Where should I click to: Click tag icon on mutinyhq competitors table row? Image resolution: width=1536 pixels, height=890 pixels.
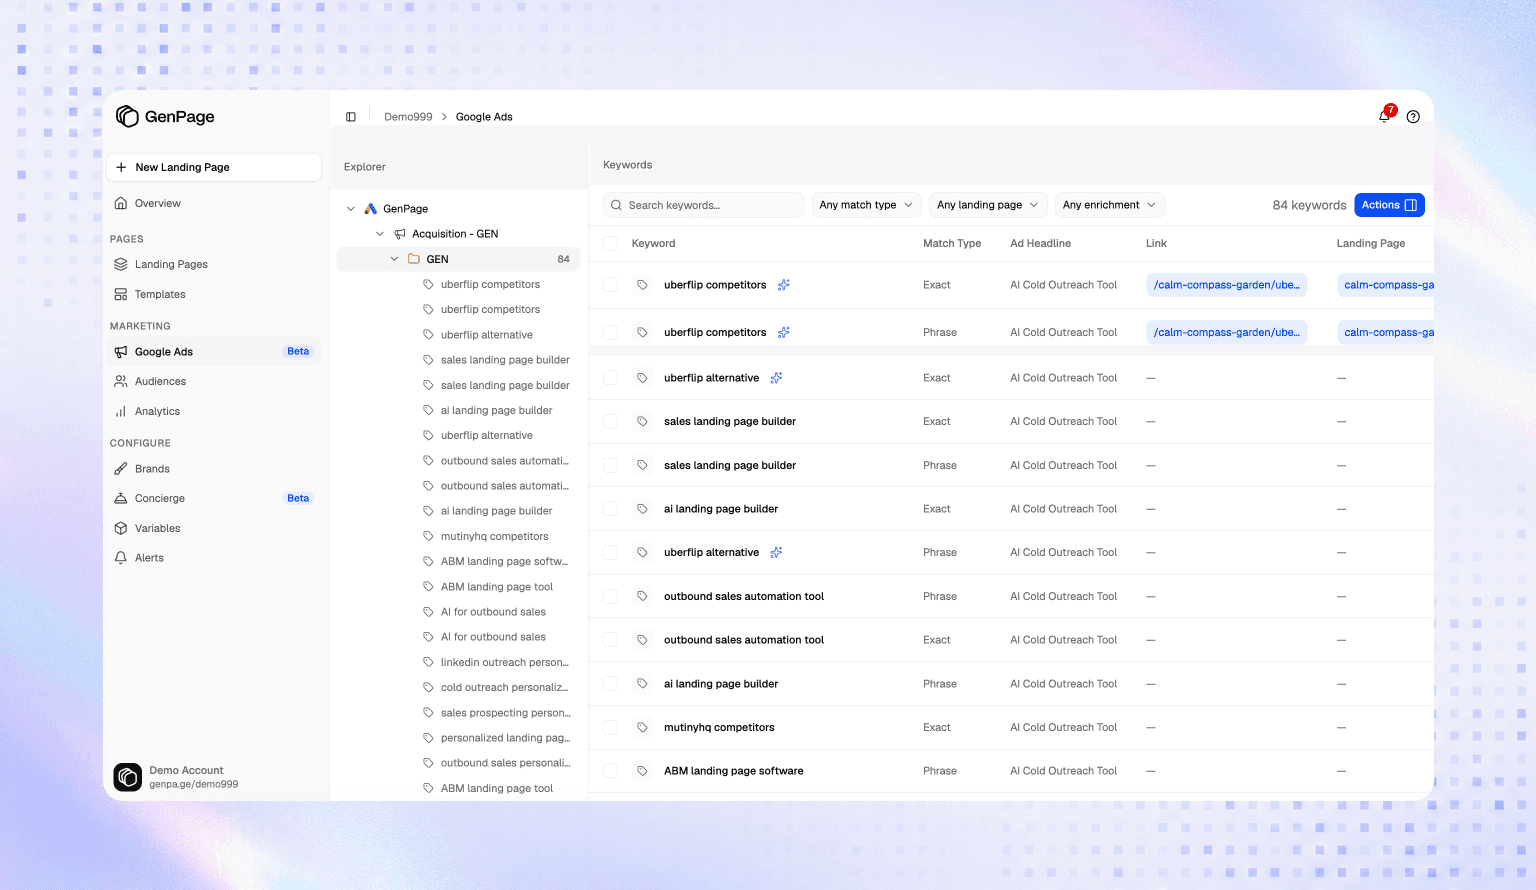click(642, 727)
